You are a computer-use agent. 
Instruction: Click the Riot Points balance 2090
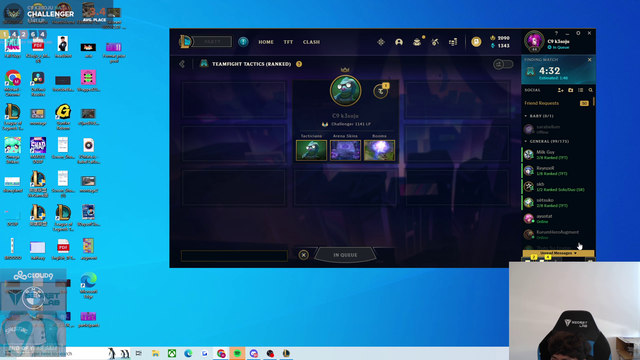point(500,38)
